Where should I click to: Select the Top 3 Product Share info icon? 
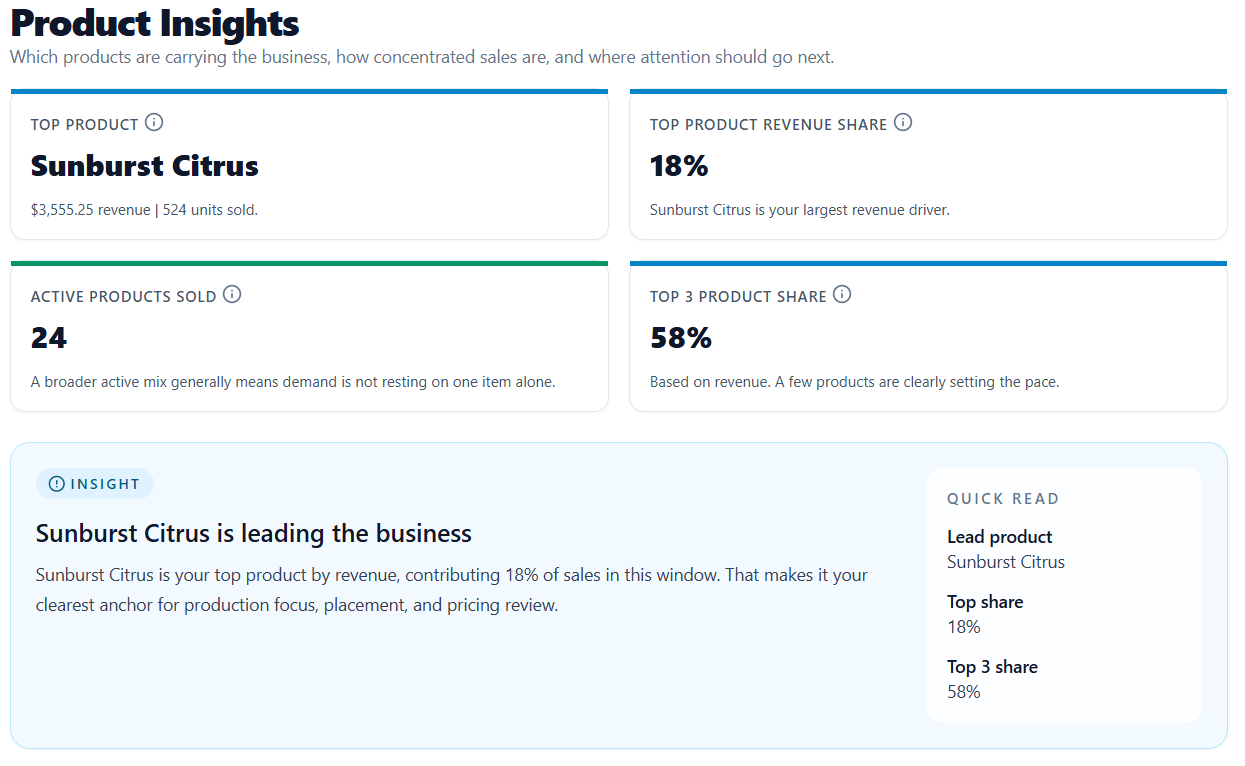coord(842,294)
